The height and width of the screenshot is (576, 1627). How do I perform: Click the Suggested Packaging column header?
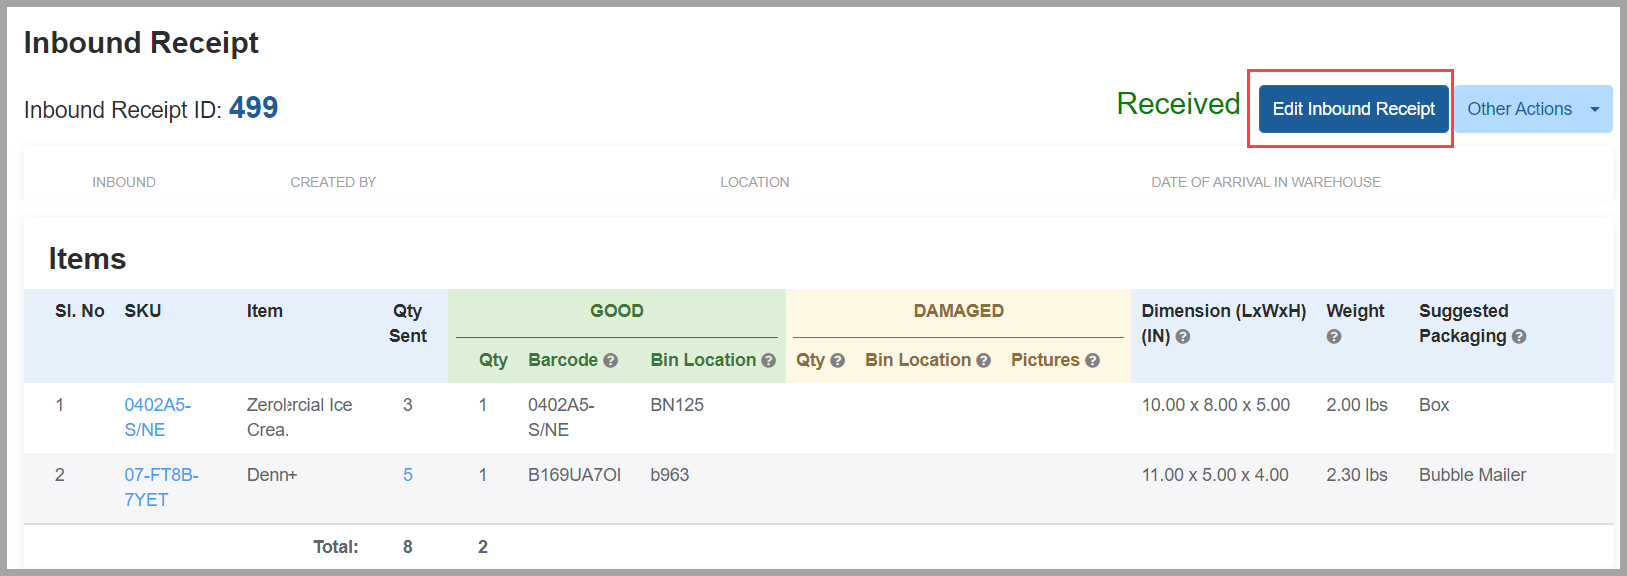1464,323
